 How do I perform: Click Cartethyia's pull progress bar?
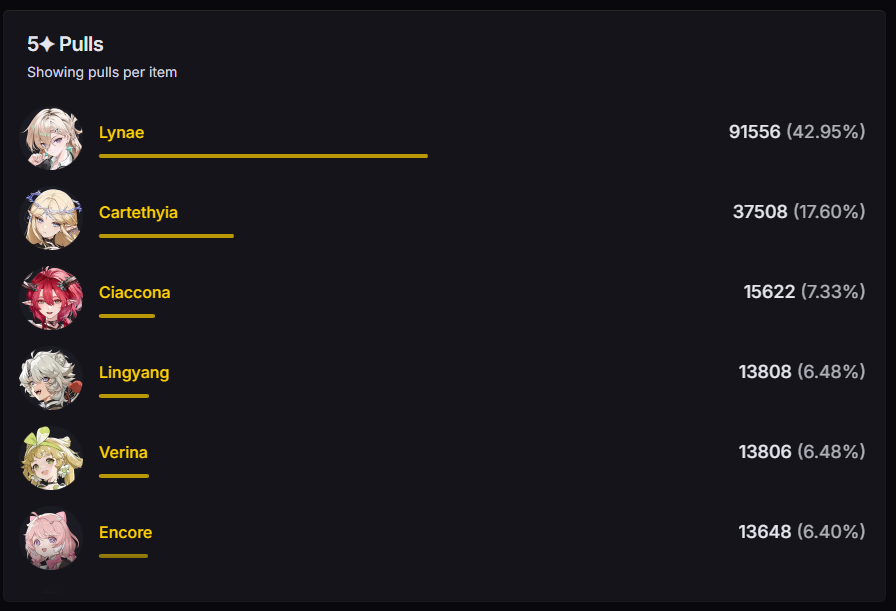[x=166, y=236]
